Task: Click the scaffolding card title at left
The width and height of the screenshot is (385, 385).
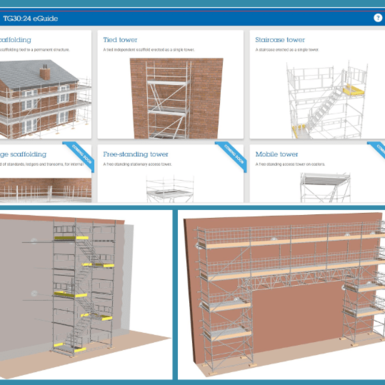Action: (15, 40)
